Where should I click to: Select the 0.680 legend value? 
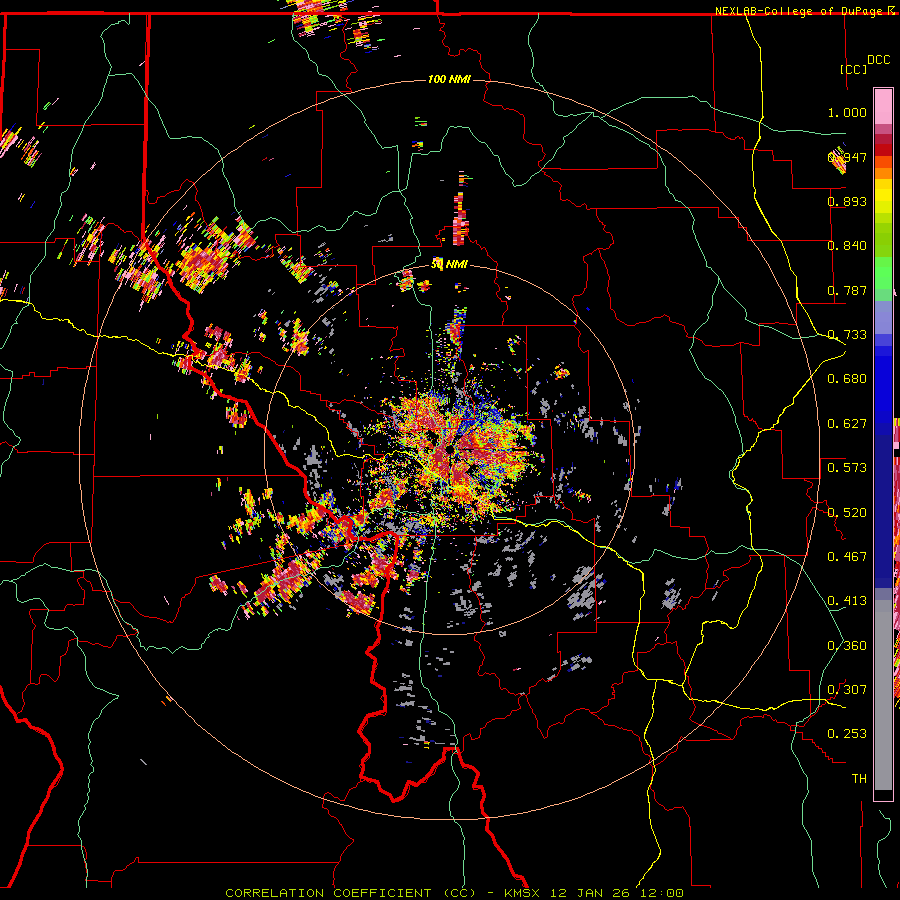pyautogui.click(x=847, y=379)
